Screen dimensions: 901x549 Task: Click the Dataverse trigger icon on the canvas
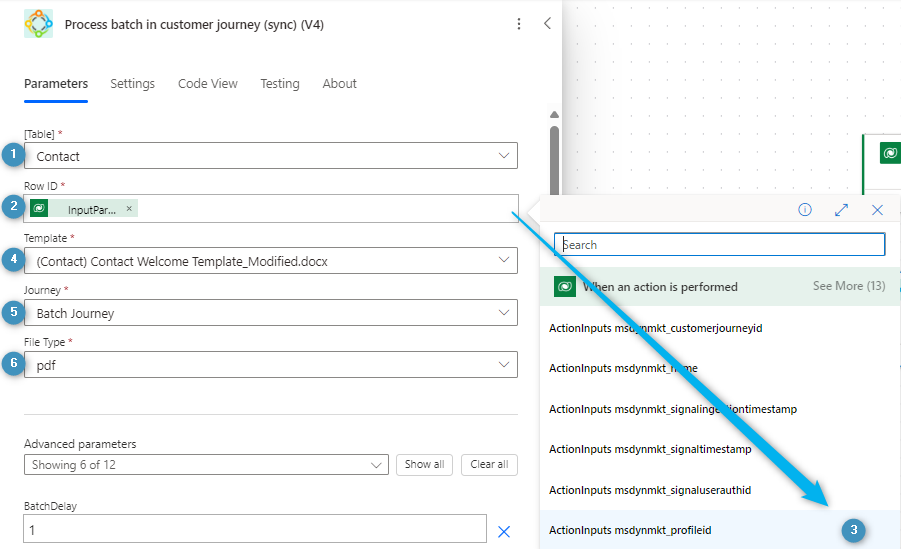click(x=890, y=153)
